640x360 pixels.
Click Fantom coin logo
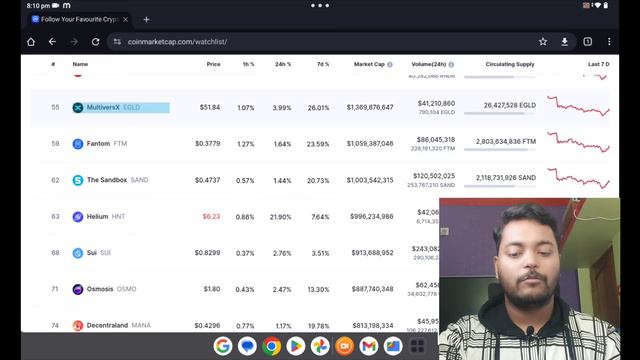(x=78, y=144)
